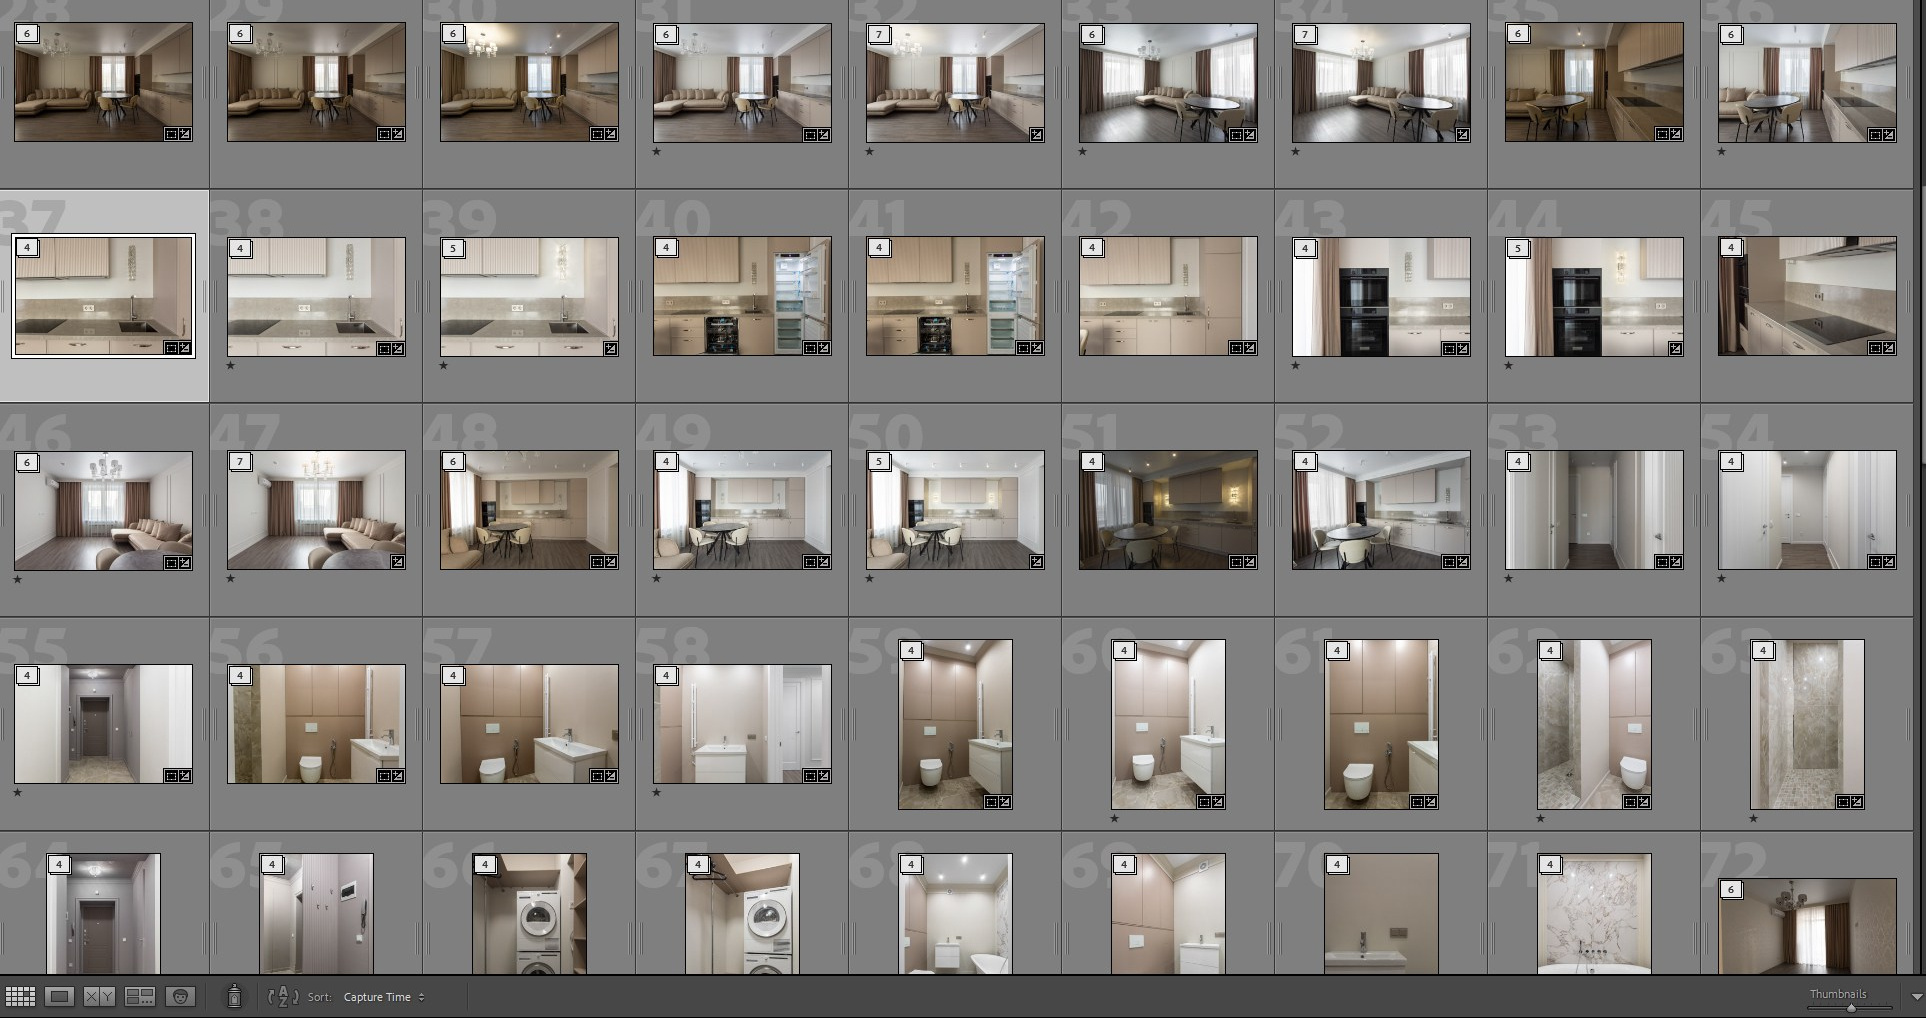Screen dimensions: 1926x1018
Task: Click star rating under photo 38
Action: [x=231, y=366]
